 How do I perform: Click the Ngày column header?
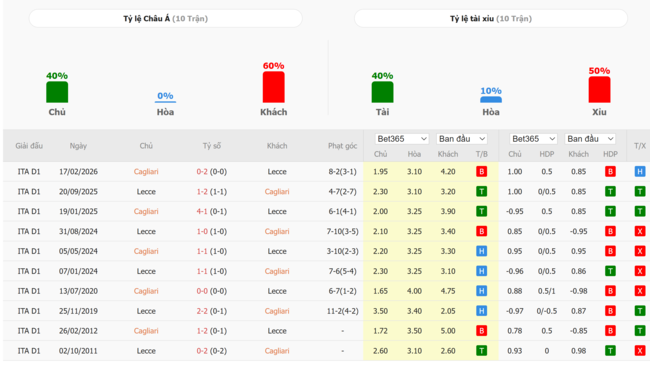point(78,146)
